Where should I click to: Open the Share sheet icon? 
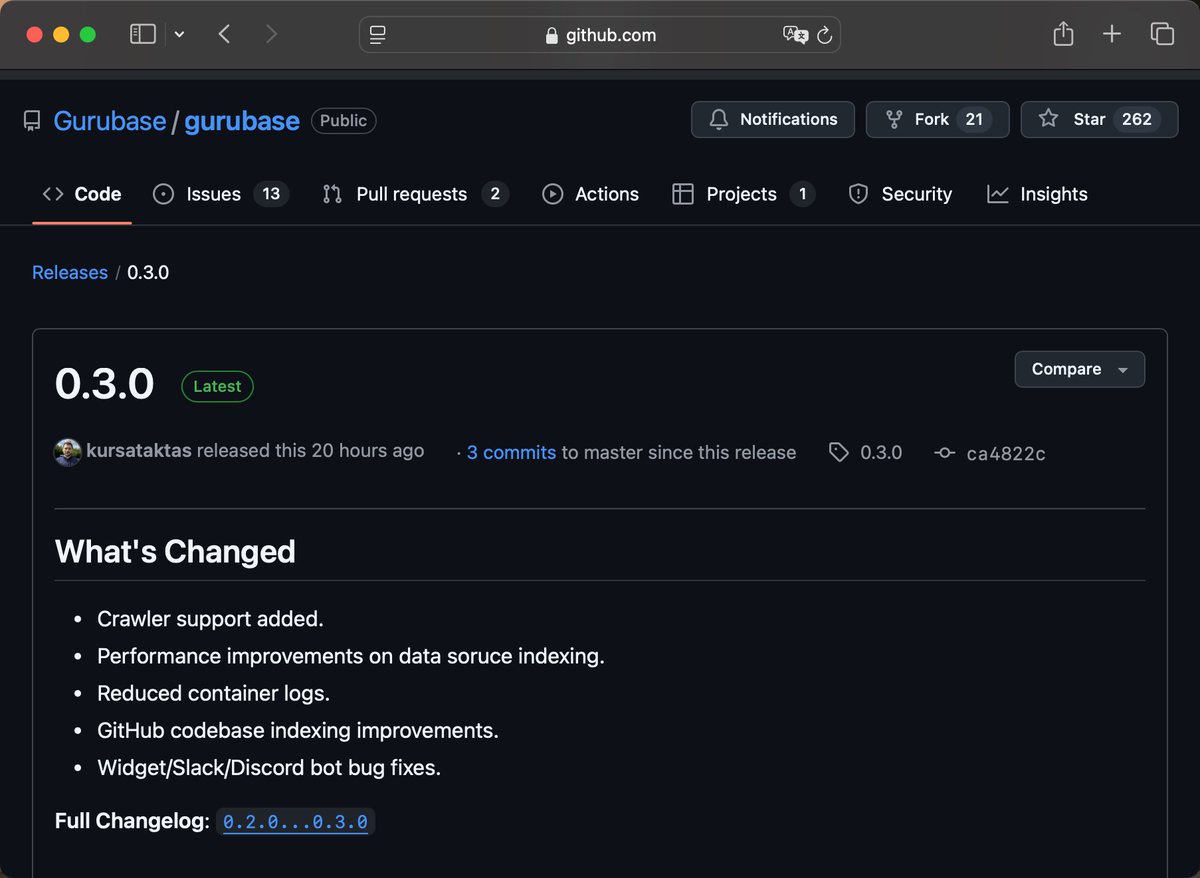click(1063, 33)
